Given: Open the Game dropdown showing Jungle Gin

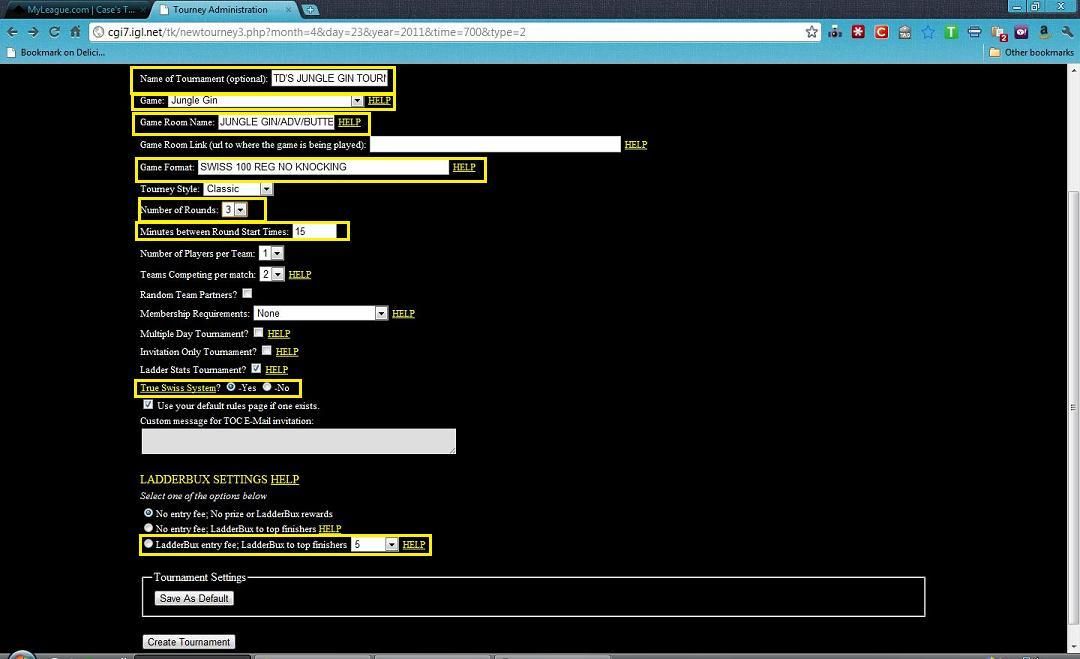Looking at the screenshot, I should pyautogui.click(x=266, y=101).
